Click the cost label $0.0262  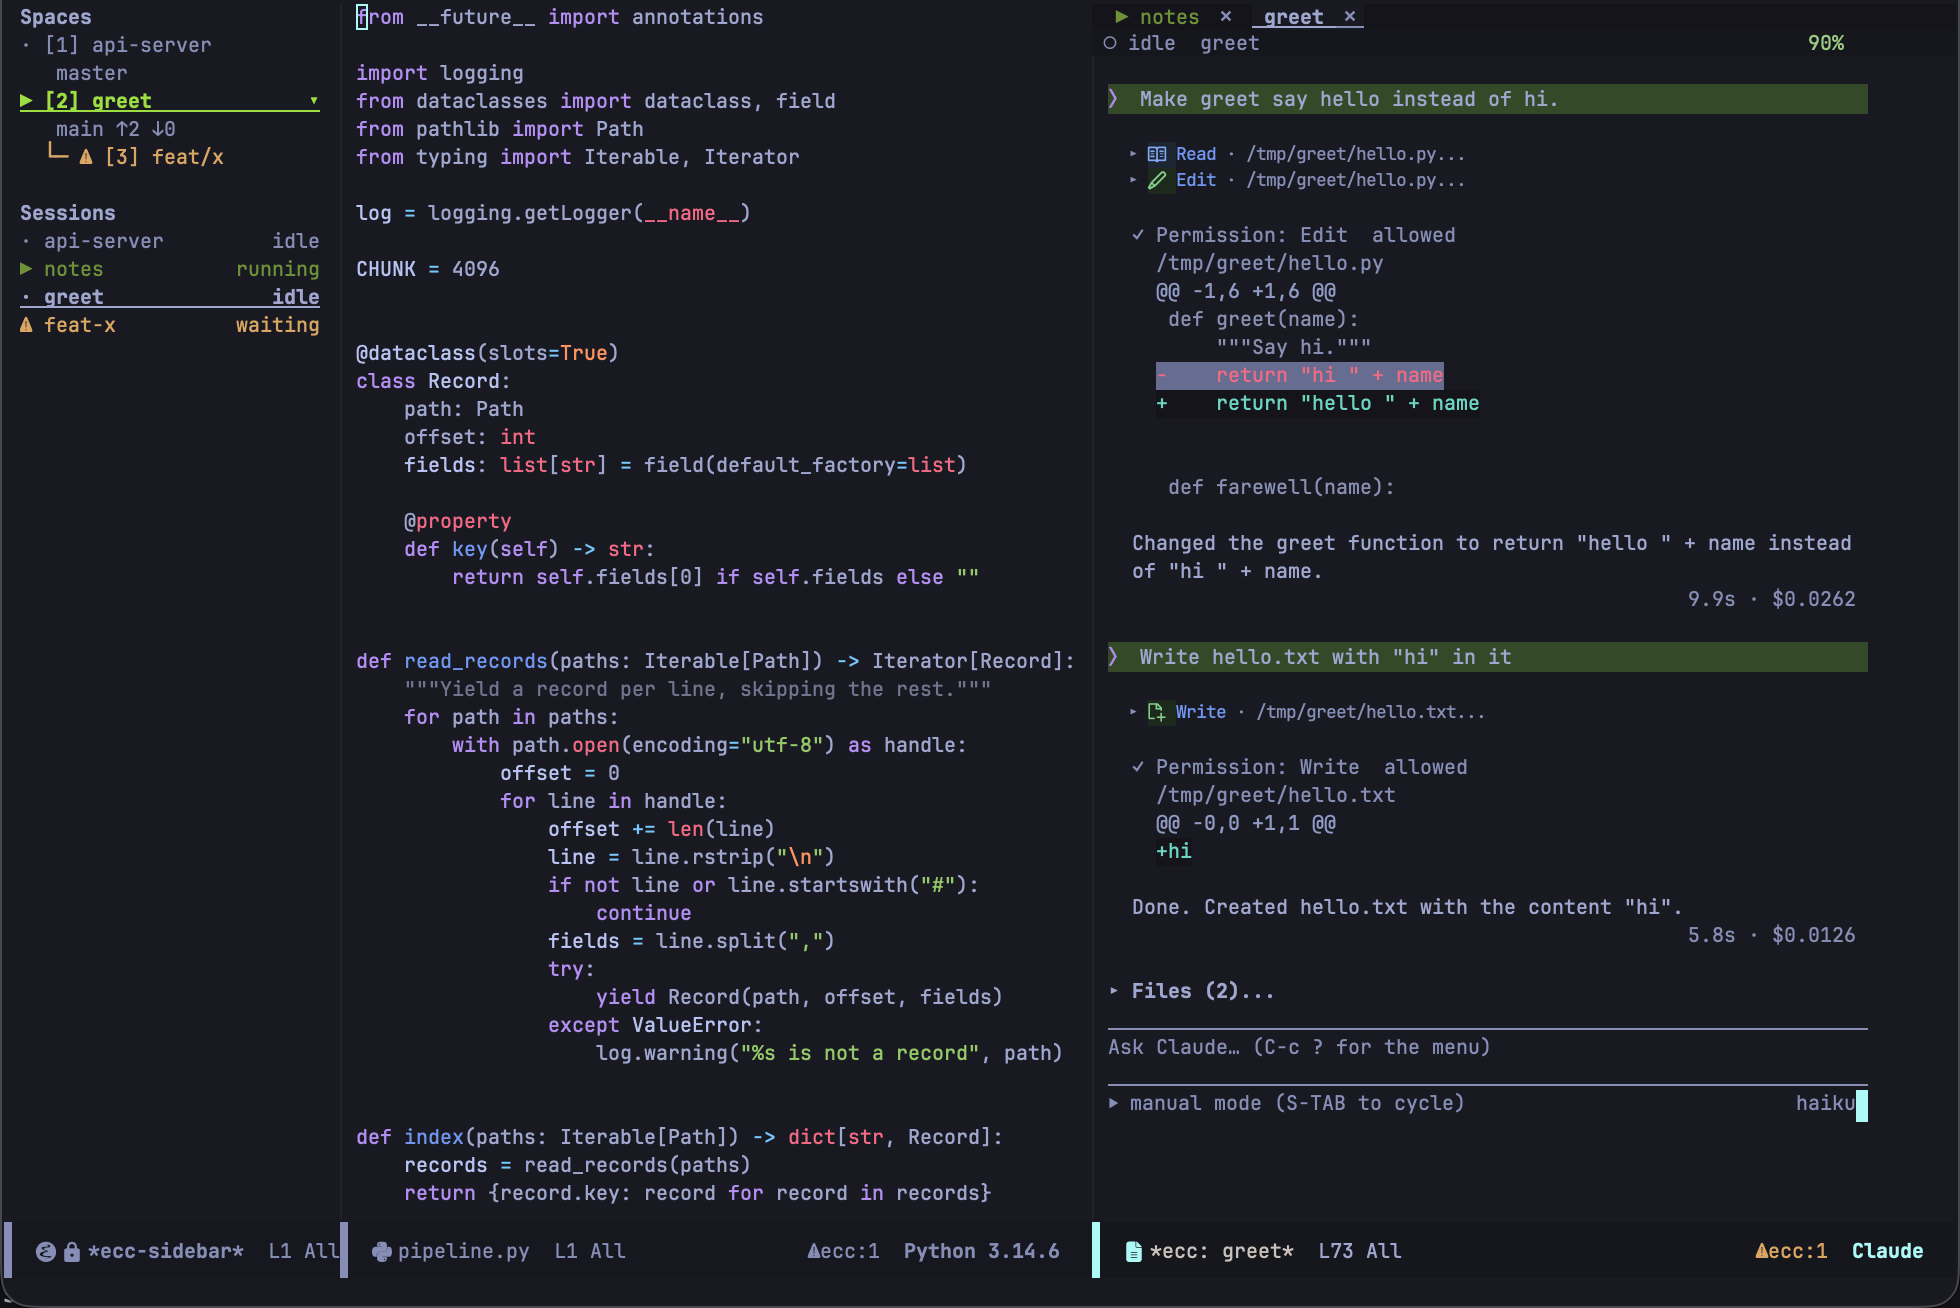click(x=1814, y=599)
